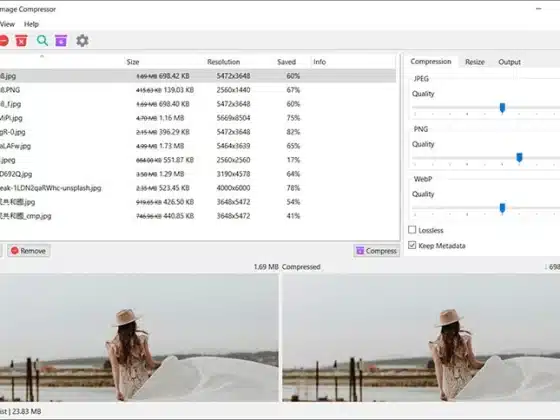Enable the Lossless checkbox
Viewport: 560px width, 420px height.
click(x=412, y=230)
